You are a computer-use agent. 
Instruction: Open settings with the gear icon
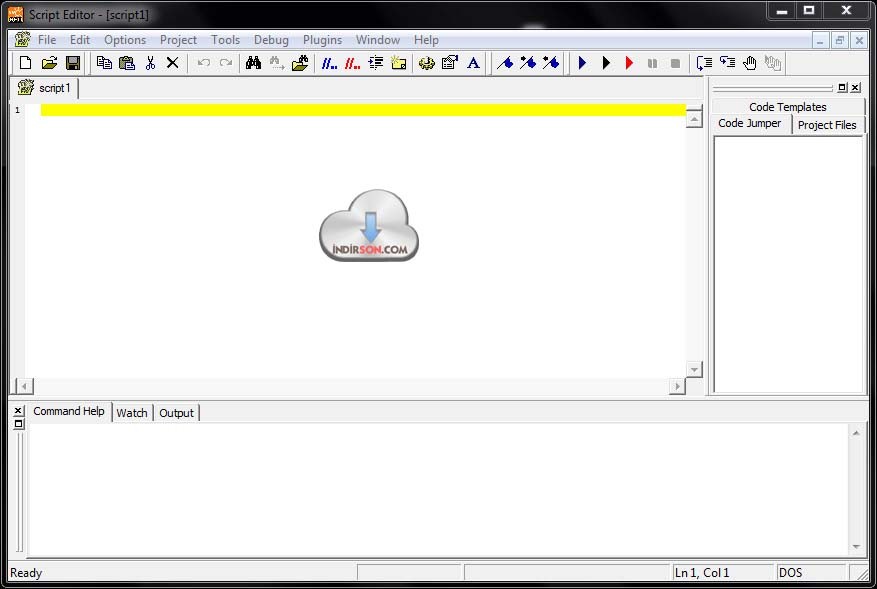pos(427,63)
